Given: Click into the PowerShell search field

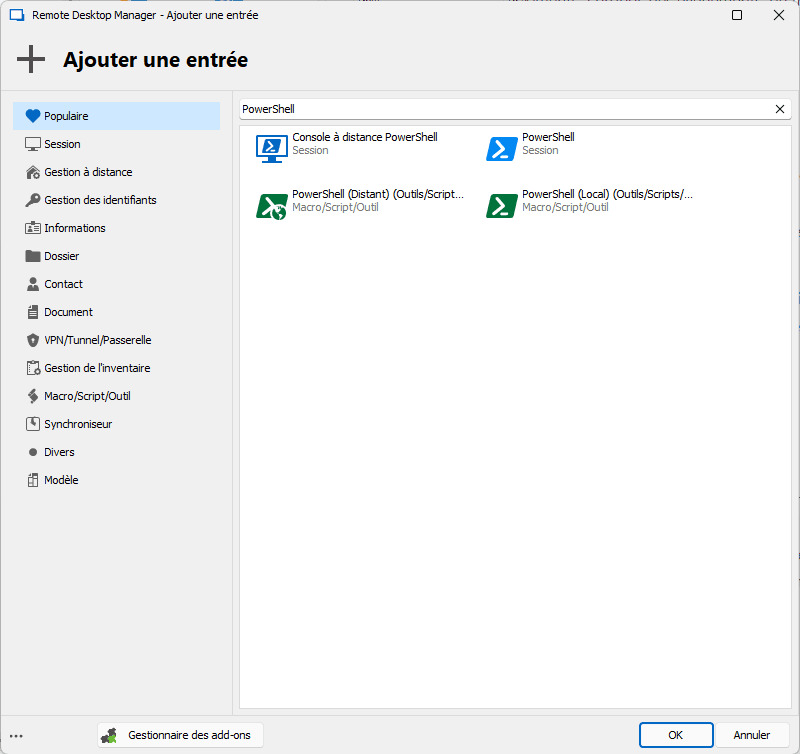Looking at the screenshot, I should [500, 109].
